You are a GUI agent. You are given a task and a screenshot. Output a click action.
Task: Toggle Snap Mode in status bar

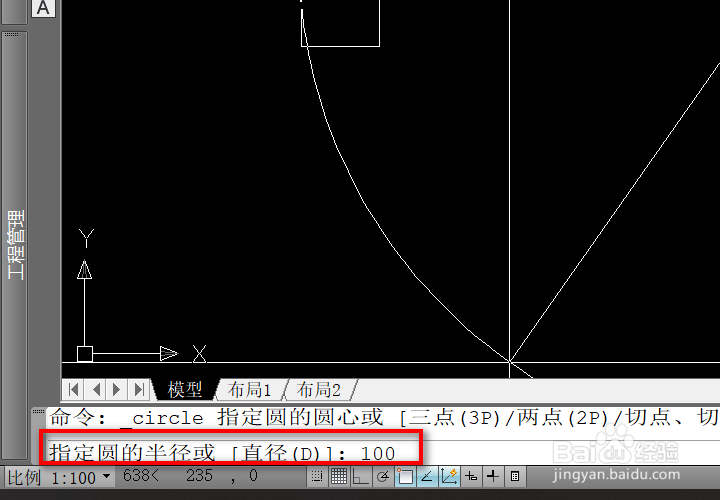316,477
